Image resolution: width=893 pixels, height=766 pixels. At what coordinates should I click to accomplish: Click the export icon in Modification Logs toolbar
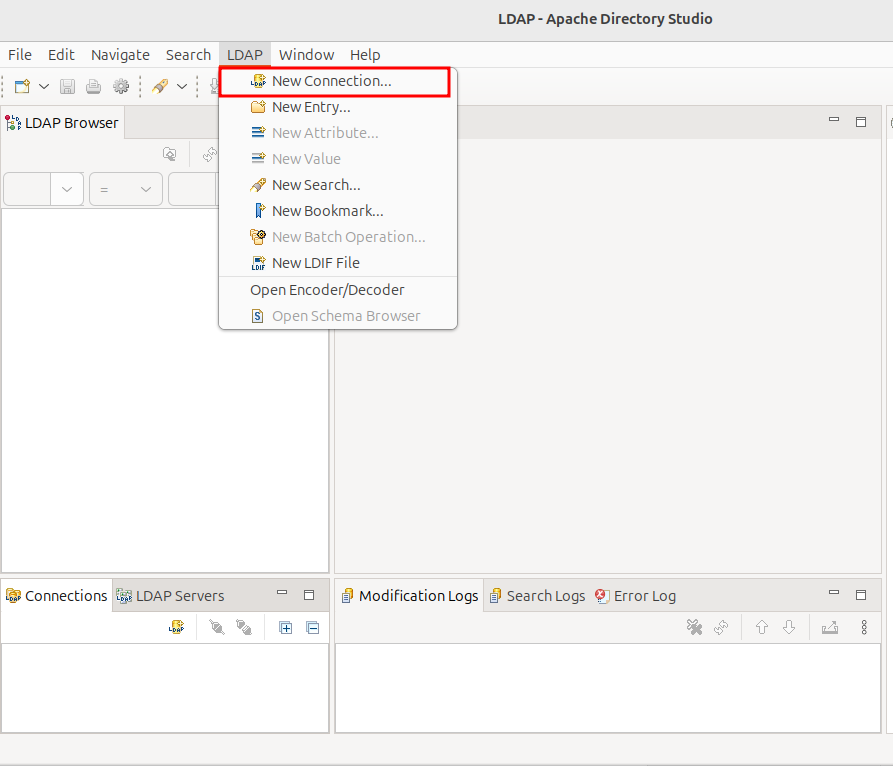tap(829, 627)
